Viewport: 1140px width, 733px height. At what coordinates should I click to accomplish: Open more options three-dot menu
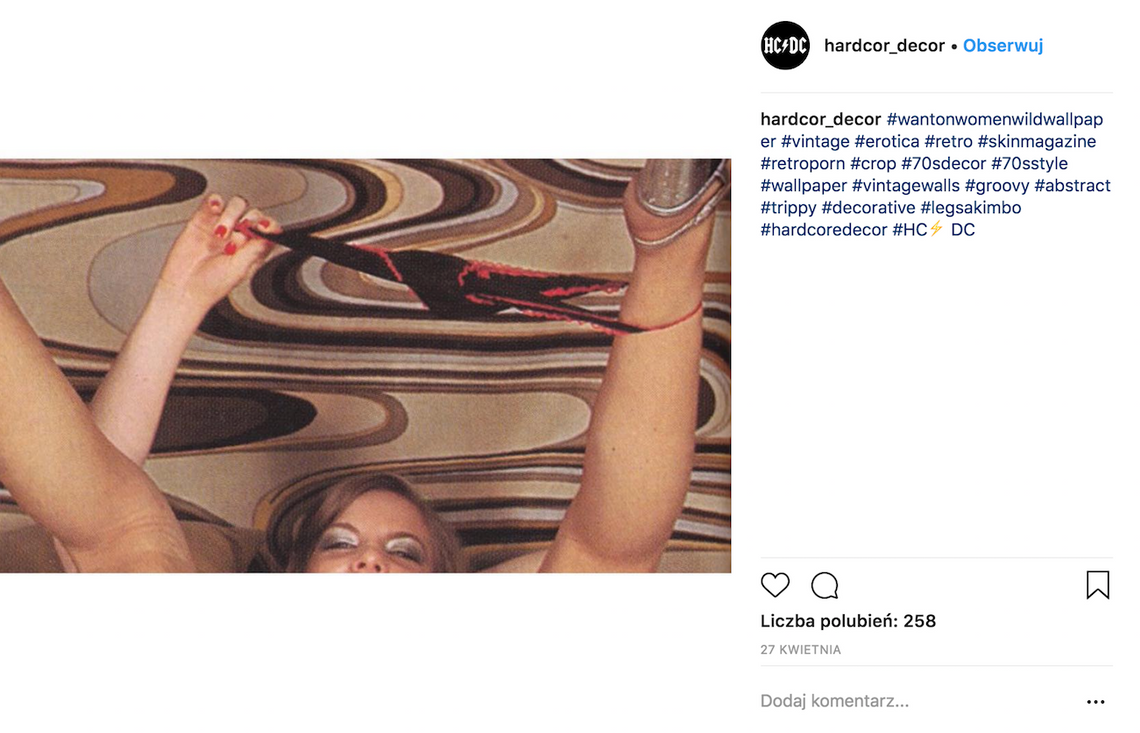click(1096, 702)
